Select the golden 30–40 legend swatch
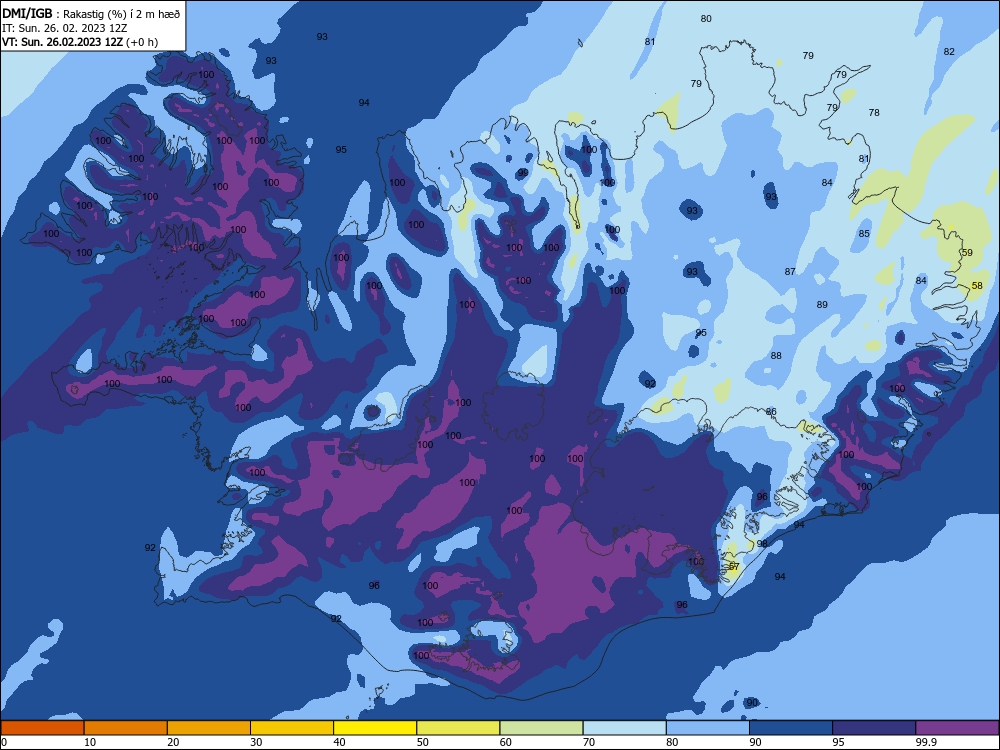This screenshot has width=1000, height=750. click(x=292, y=728)
